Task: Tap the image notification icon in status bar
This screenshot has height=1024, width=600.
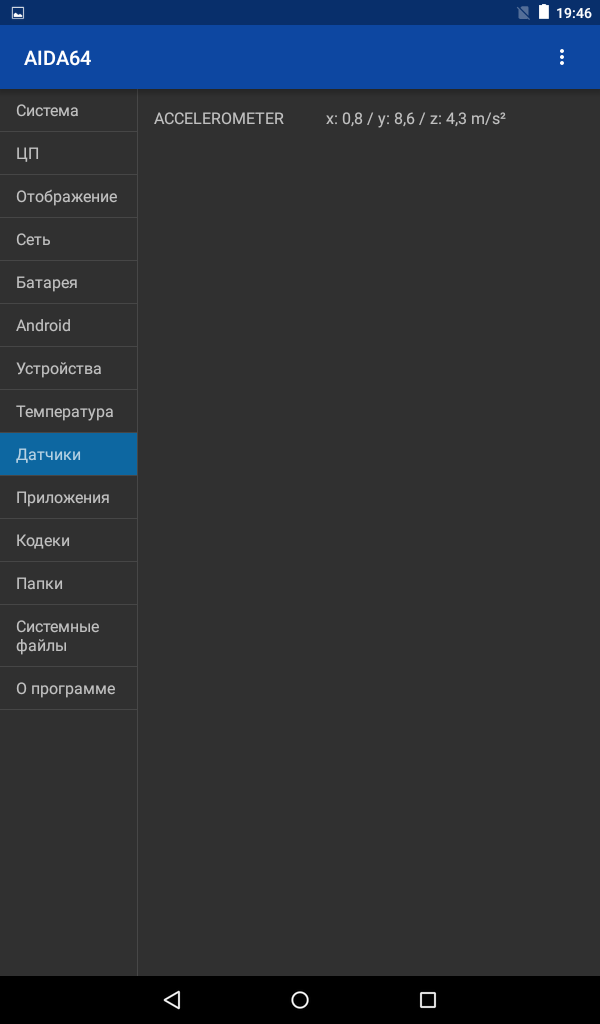Action: click(x=18, y=12)
